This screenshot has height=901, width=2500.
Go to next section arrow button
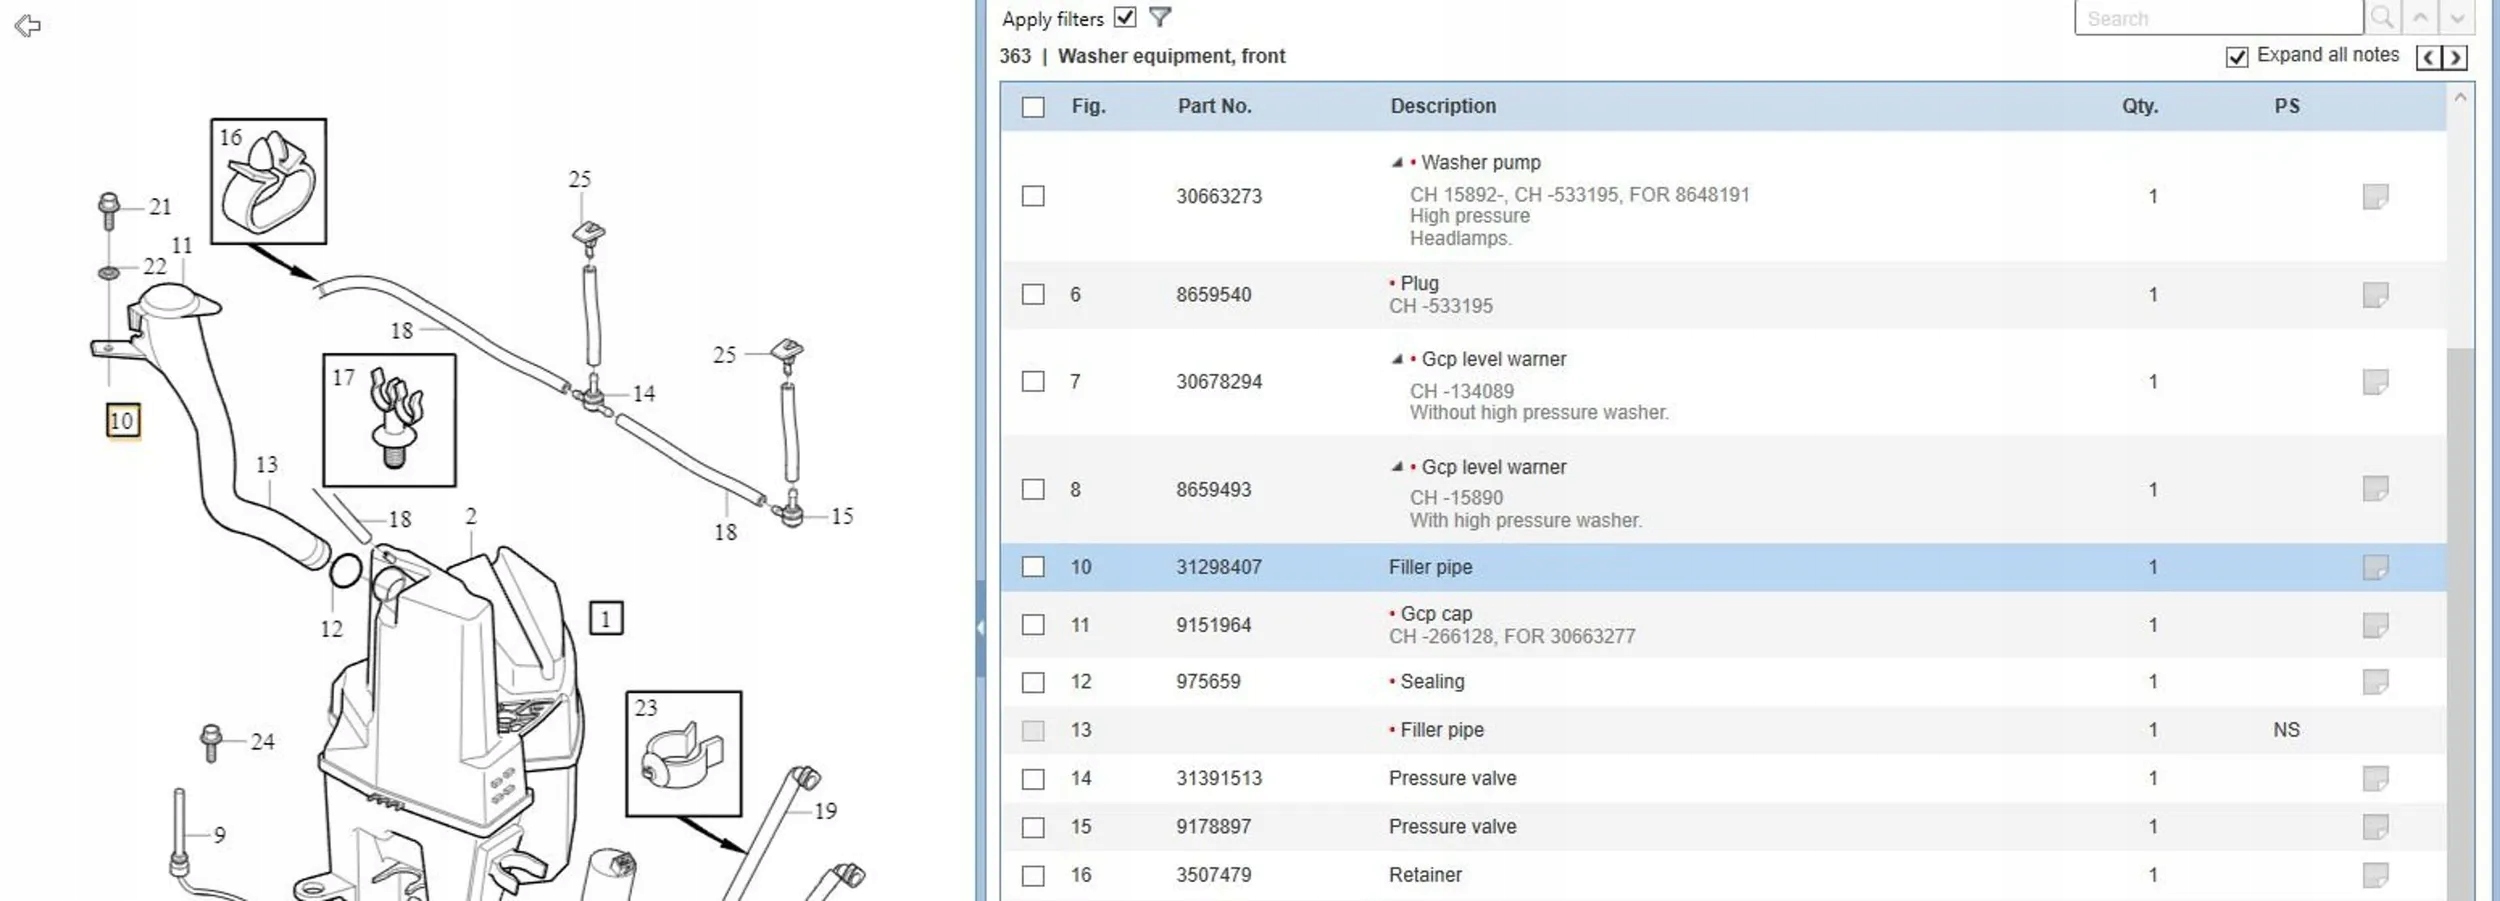click(2455, 57)
